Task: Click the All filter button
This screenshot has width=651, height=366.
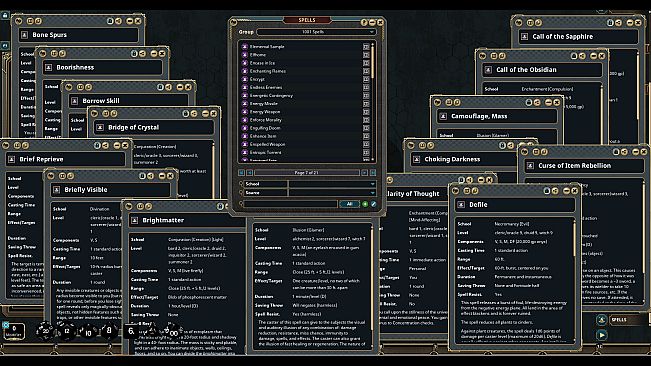Action: pos(349,204)
